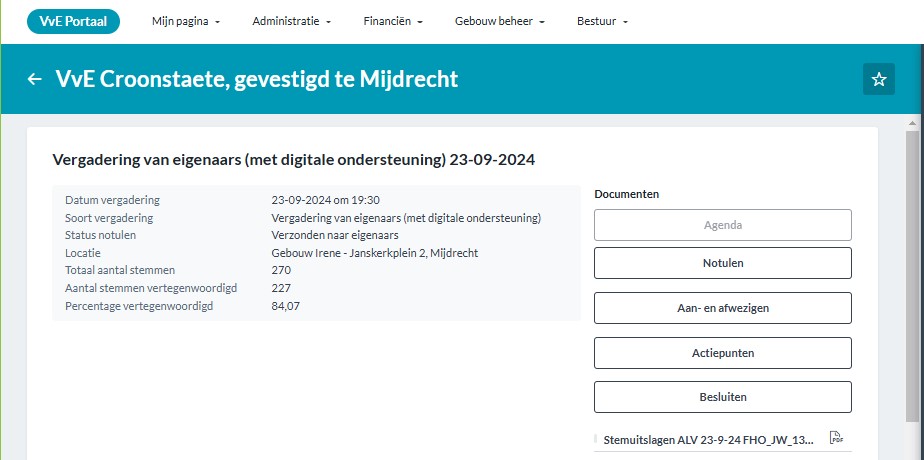Image resolution: width=924 pixels, height=460 pixels.
Task: Click the scrollbar up arrow
Action: coord(913,120)
